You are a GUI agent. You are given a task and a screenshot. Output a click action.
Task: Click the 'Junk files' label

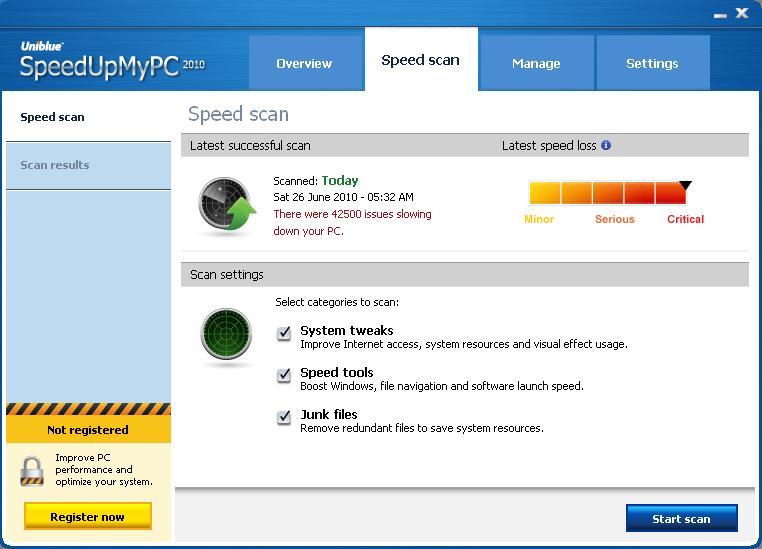click(x=329, y=414)
